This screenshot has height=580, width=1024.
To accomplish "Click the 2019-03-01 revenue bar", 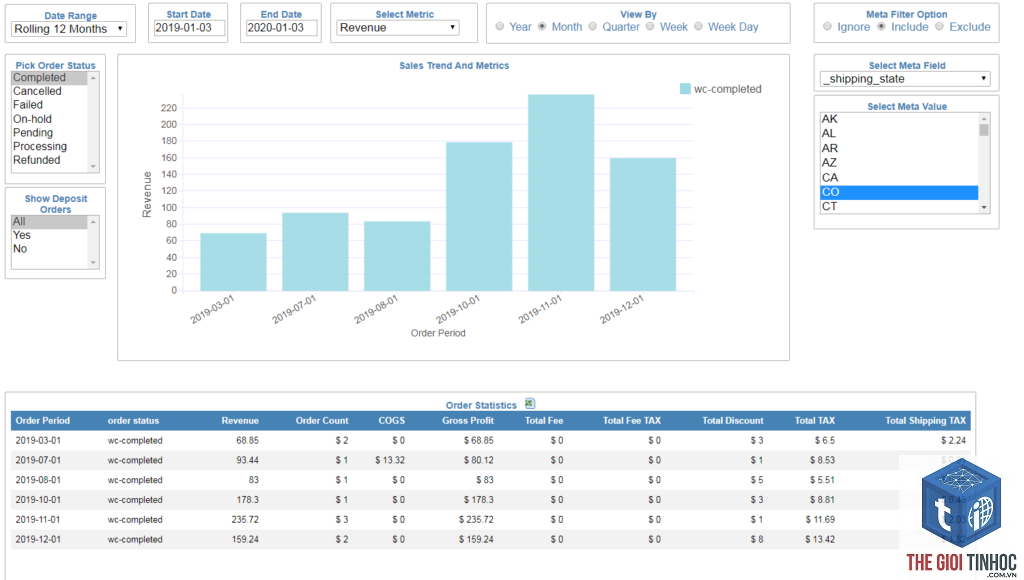I will coord(233,262).
